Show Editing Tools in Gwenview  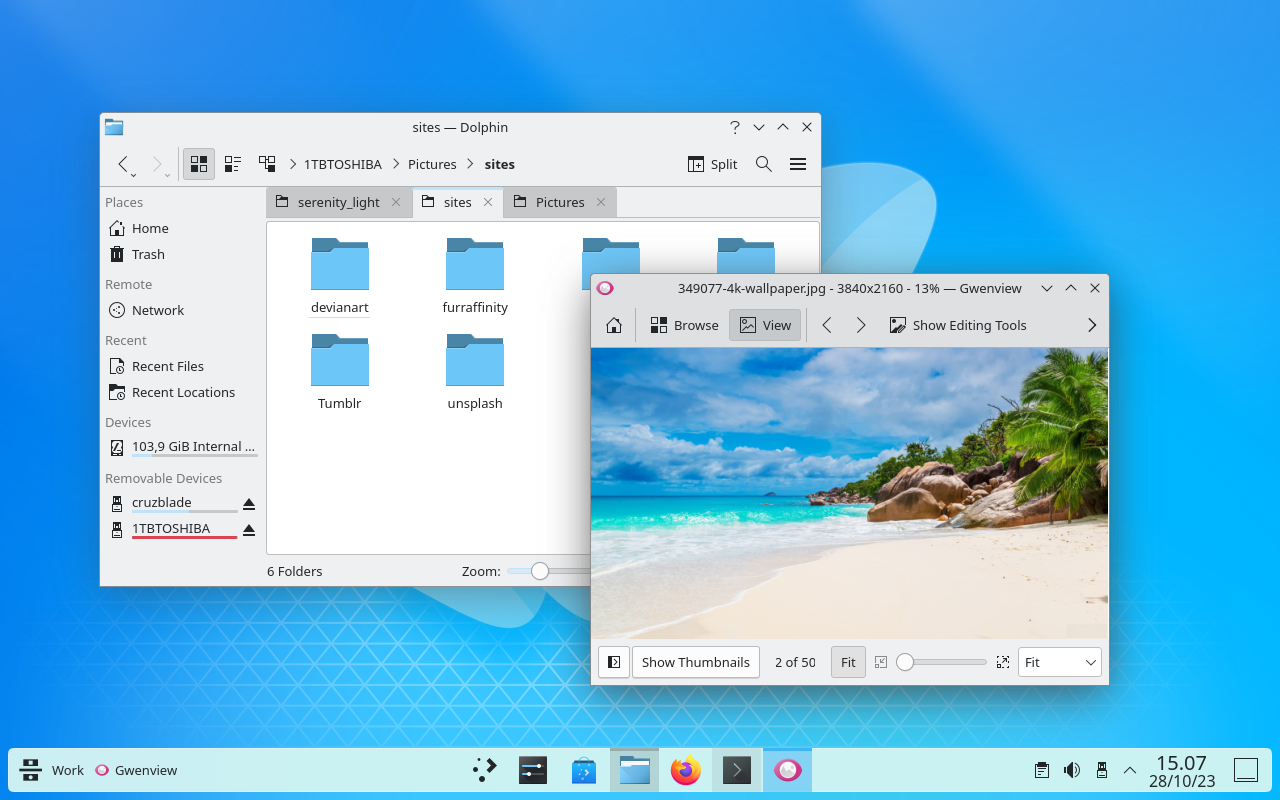tap(957, 325)
